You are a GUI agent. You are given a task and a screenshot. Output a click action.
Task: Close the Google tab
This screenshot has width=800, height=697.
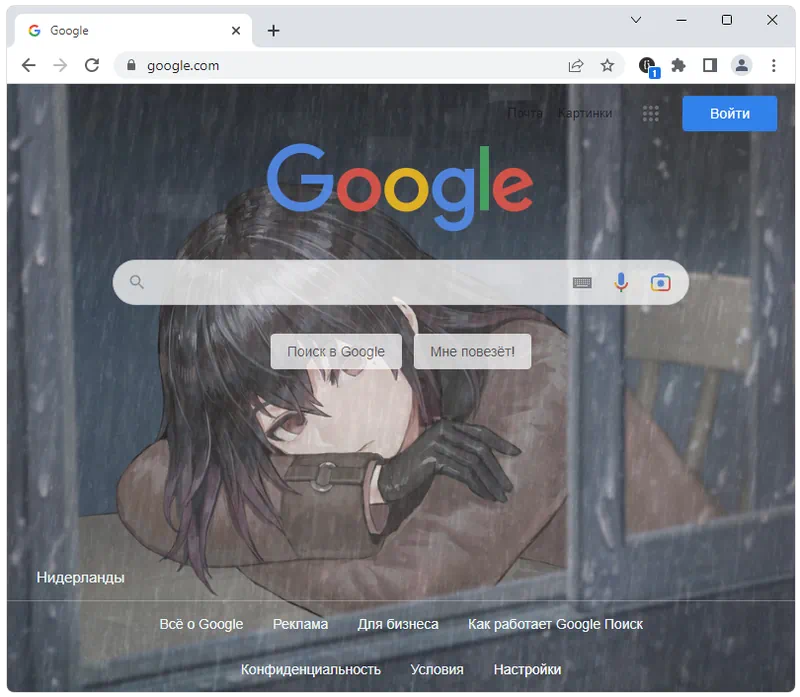click(x=236, y=31)
